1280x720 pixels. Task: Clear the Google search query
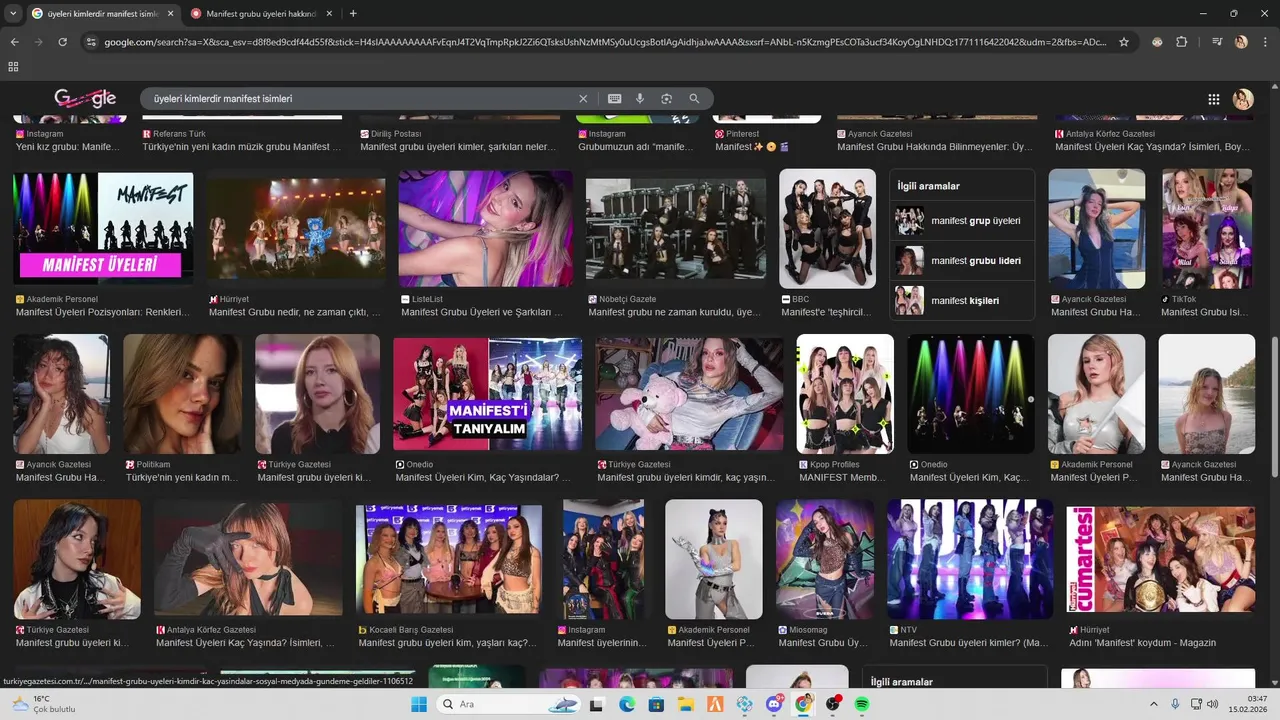click(583, 99)
